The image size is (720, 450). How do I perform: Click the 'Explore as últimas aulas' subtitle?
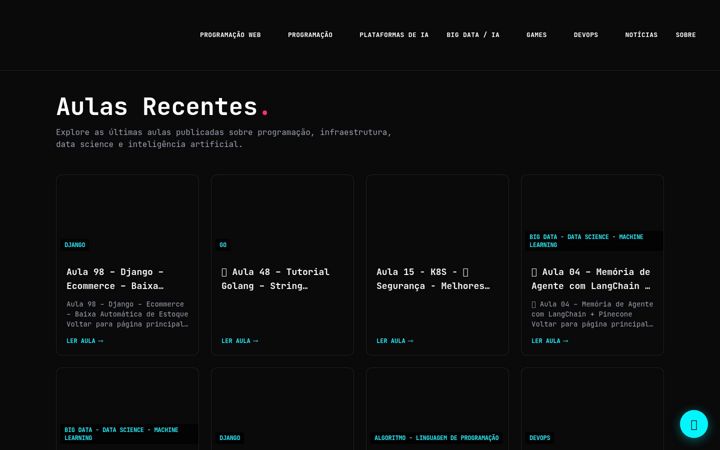pyautogui.click(x=224, y=138)
